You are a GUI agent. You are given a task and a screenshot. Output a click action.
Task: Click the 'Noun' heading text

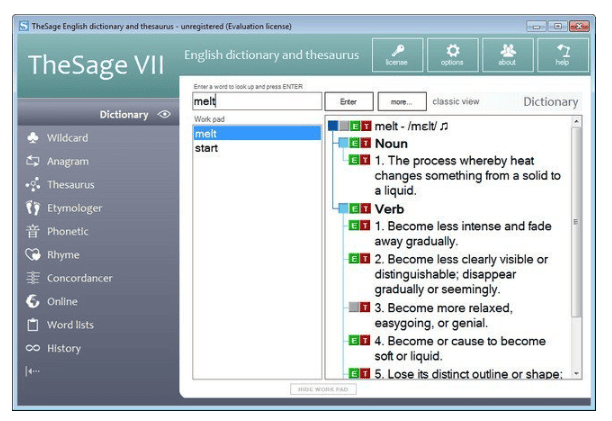coord(391,144)
